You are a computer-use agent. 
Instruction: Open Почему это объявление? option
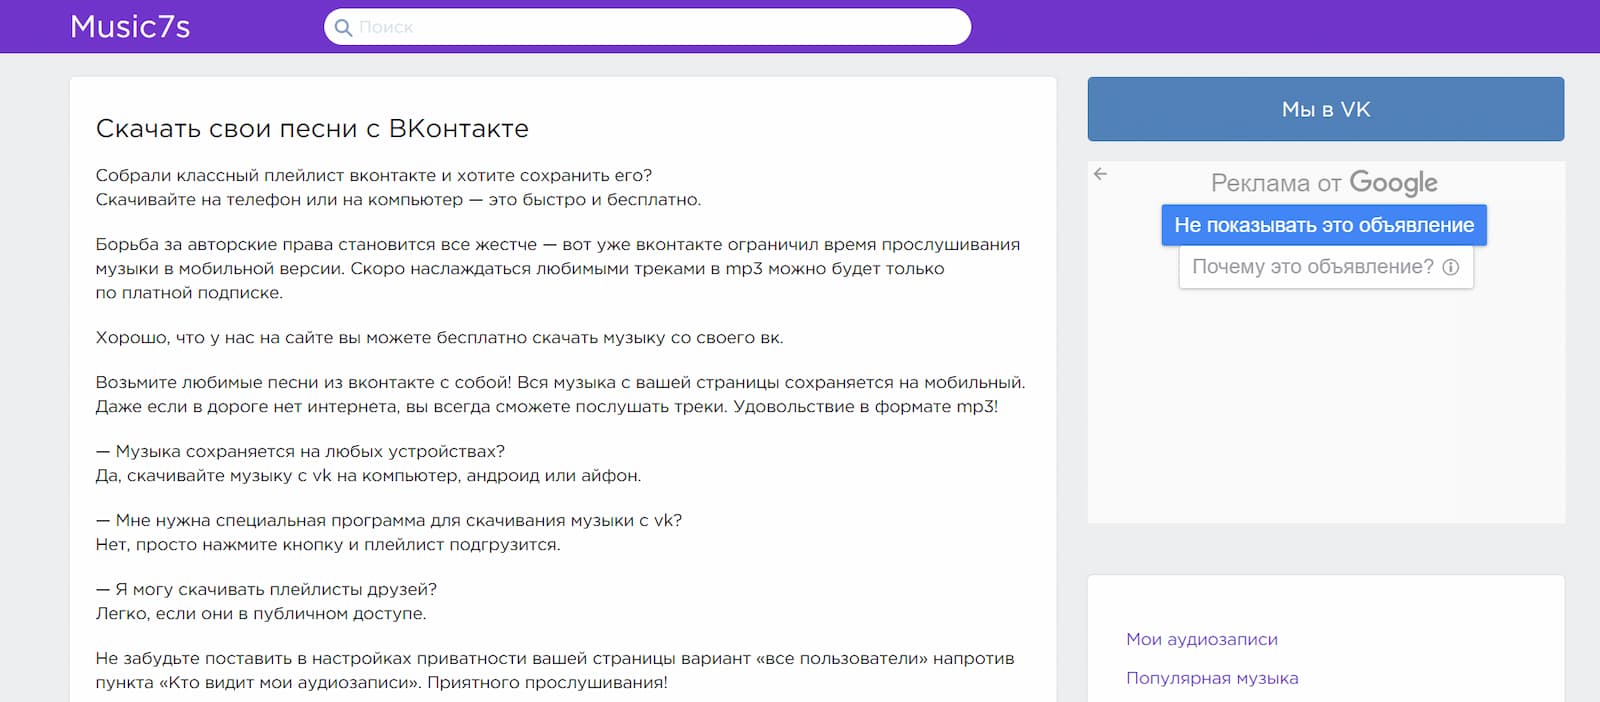(x=1326, y=267)
